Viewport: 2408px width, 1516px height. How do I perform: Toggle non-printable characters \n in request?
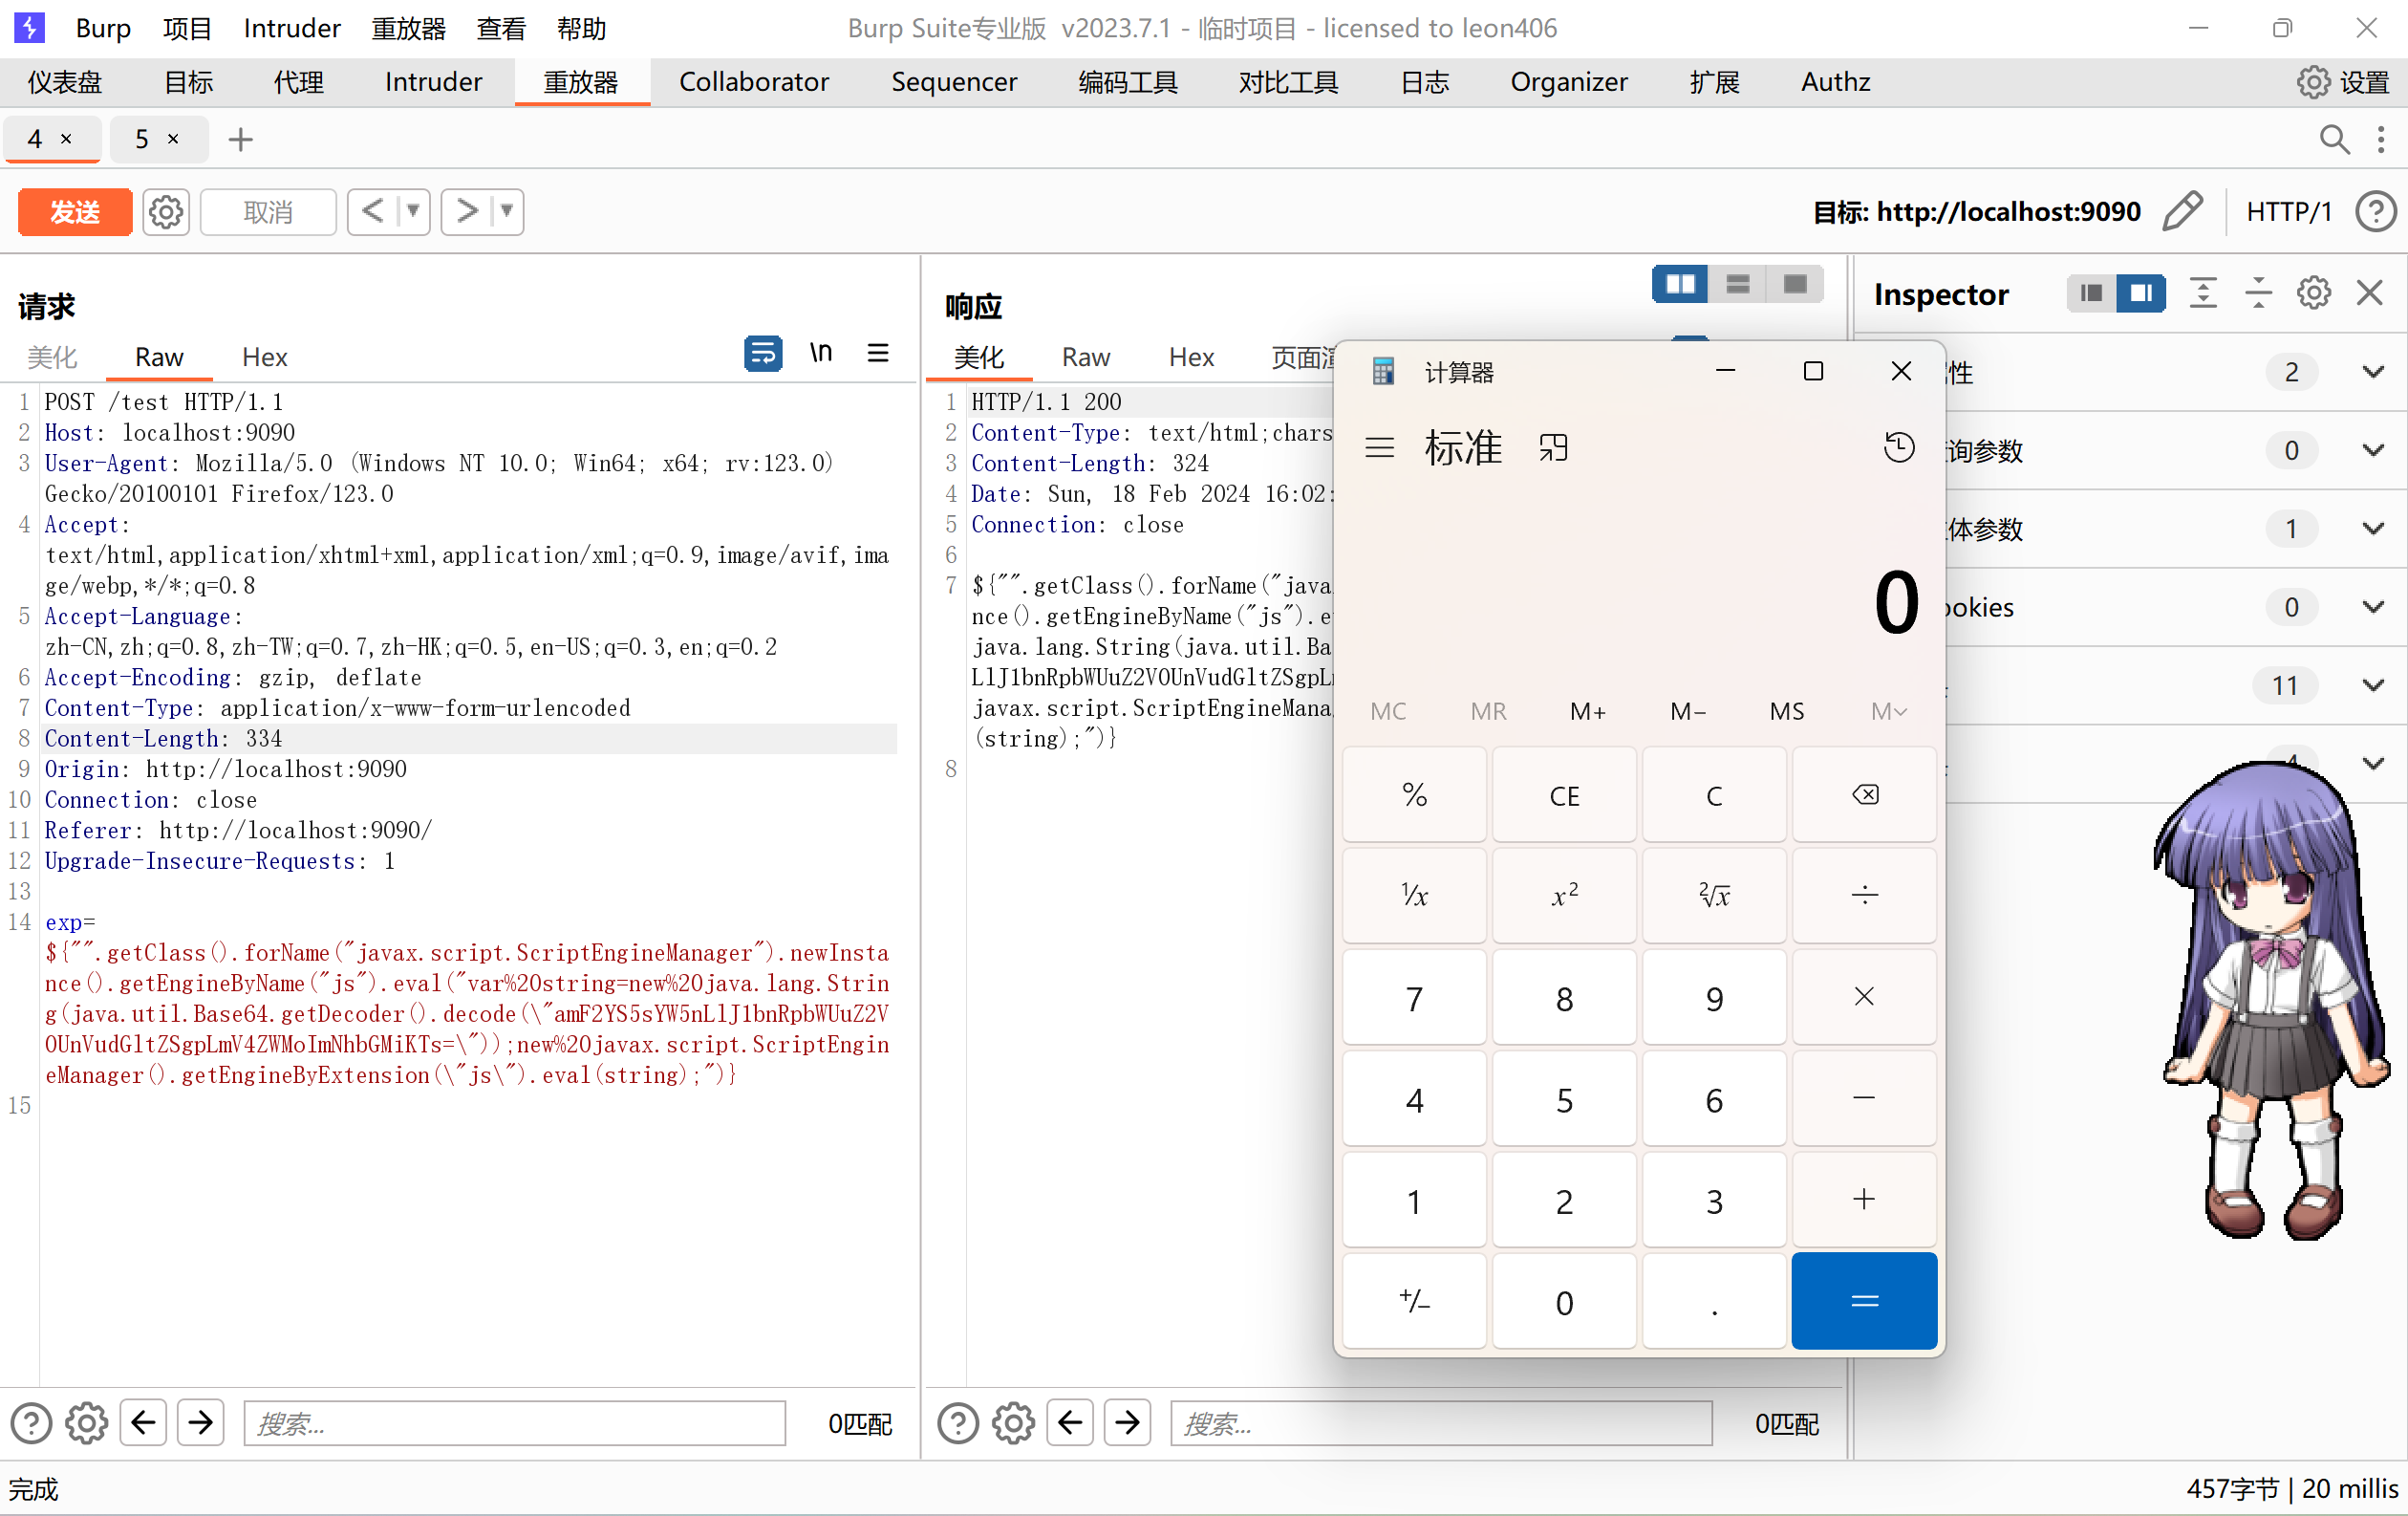click(x=820, y=353)
